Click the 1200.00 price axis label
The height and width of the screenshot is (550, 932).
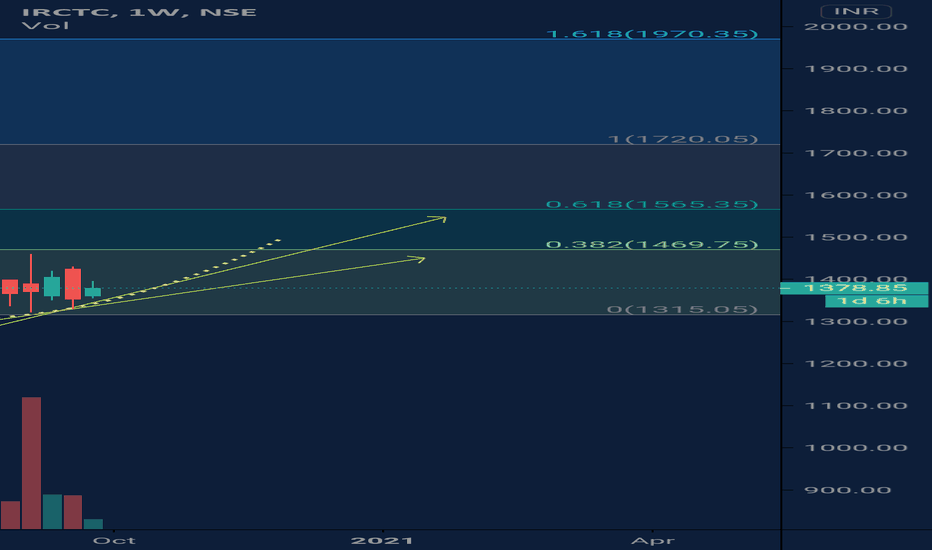coord(855,364)
